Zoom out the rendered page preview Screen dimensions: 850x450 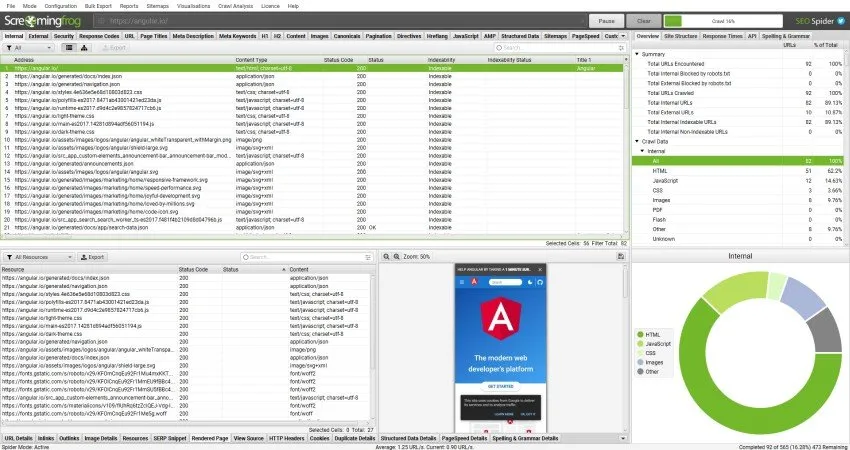(385, 257)
